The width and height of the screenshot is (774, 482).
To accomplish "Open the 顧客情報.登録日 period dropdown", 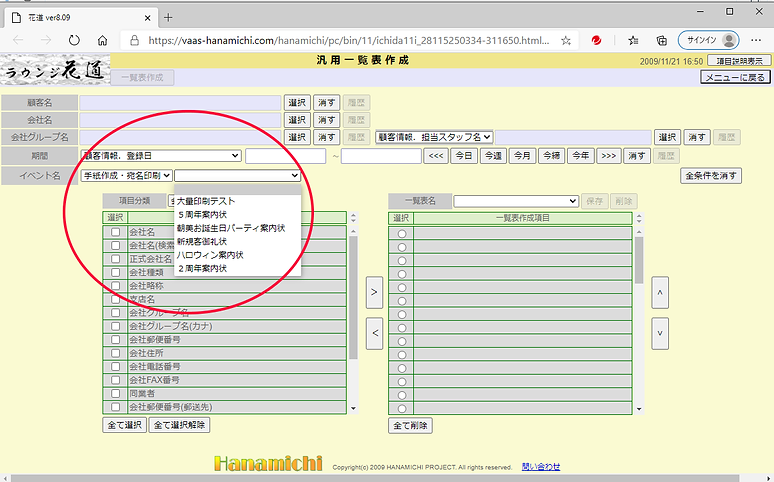I will point(160,156).
